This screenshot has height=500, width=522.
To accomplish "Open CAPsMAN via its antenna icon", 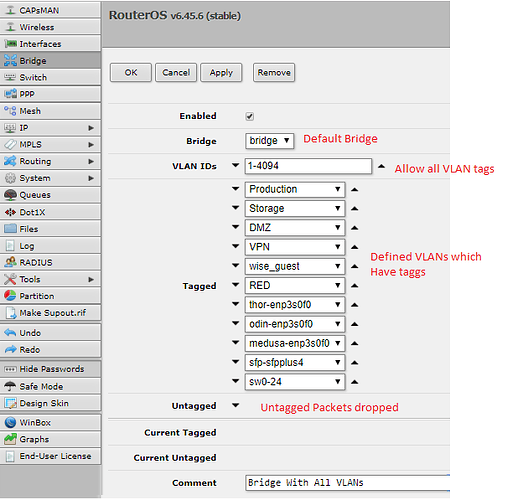I will (x=10, y=10).
